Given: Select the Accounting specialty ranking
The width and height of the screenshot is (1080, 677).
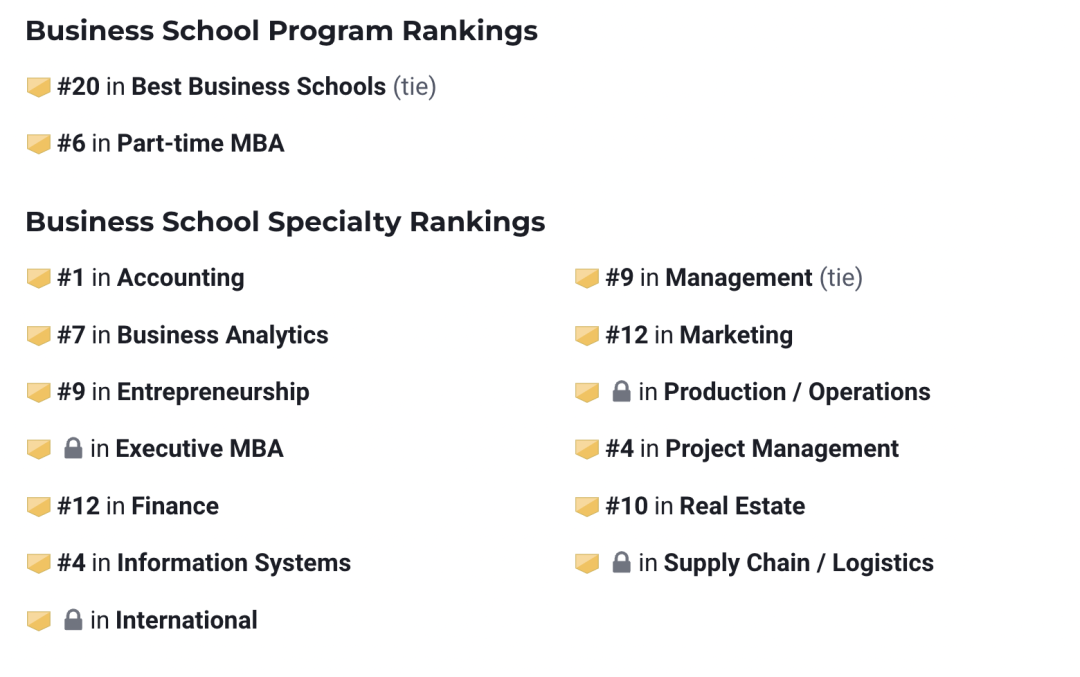Looking at the screenshot, I should click(x=180, y=278).
